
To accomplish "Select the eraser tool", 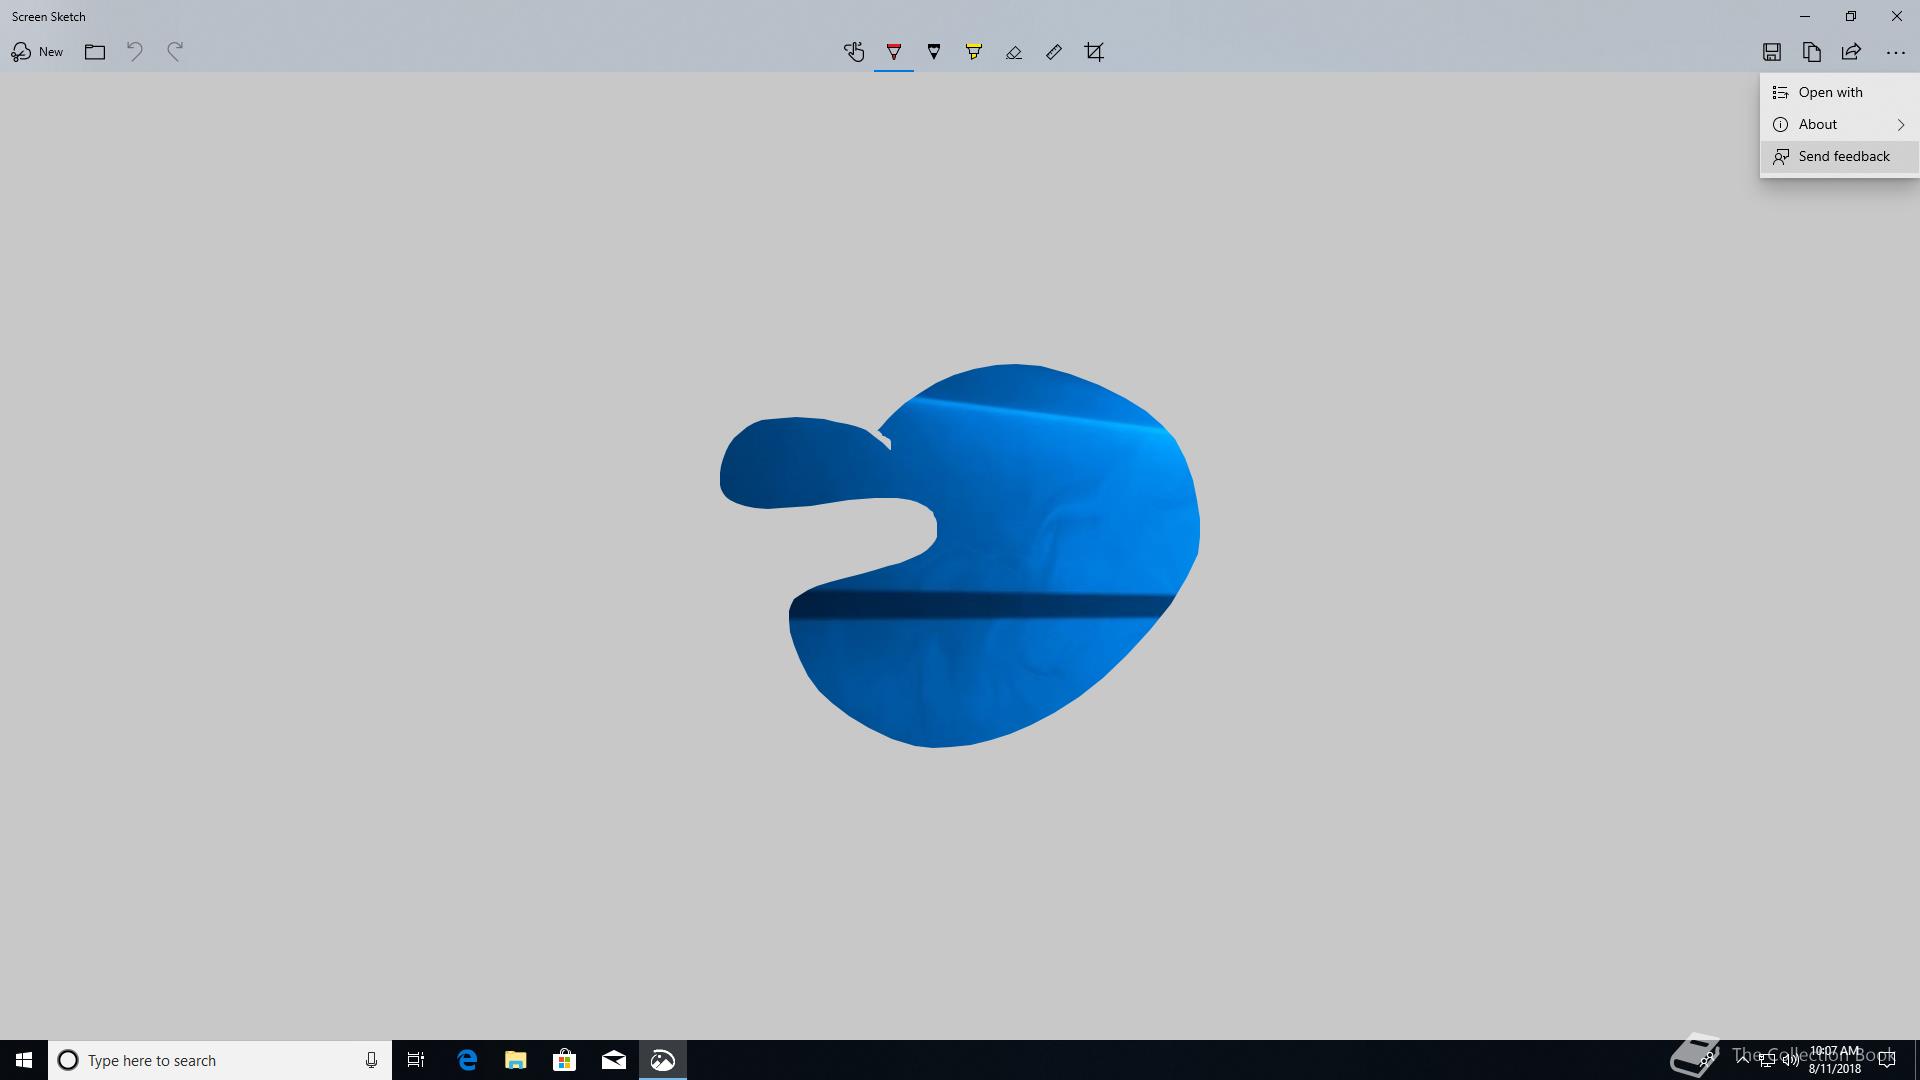I will 1014,52.
